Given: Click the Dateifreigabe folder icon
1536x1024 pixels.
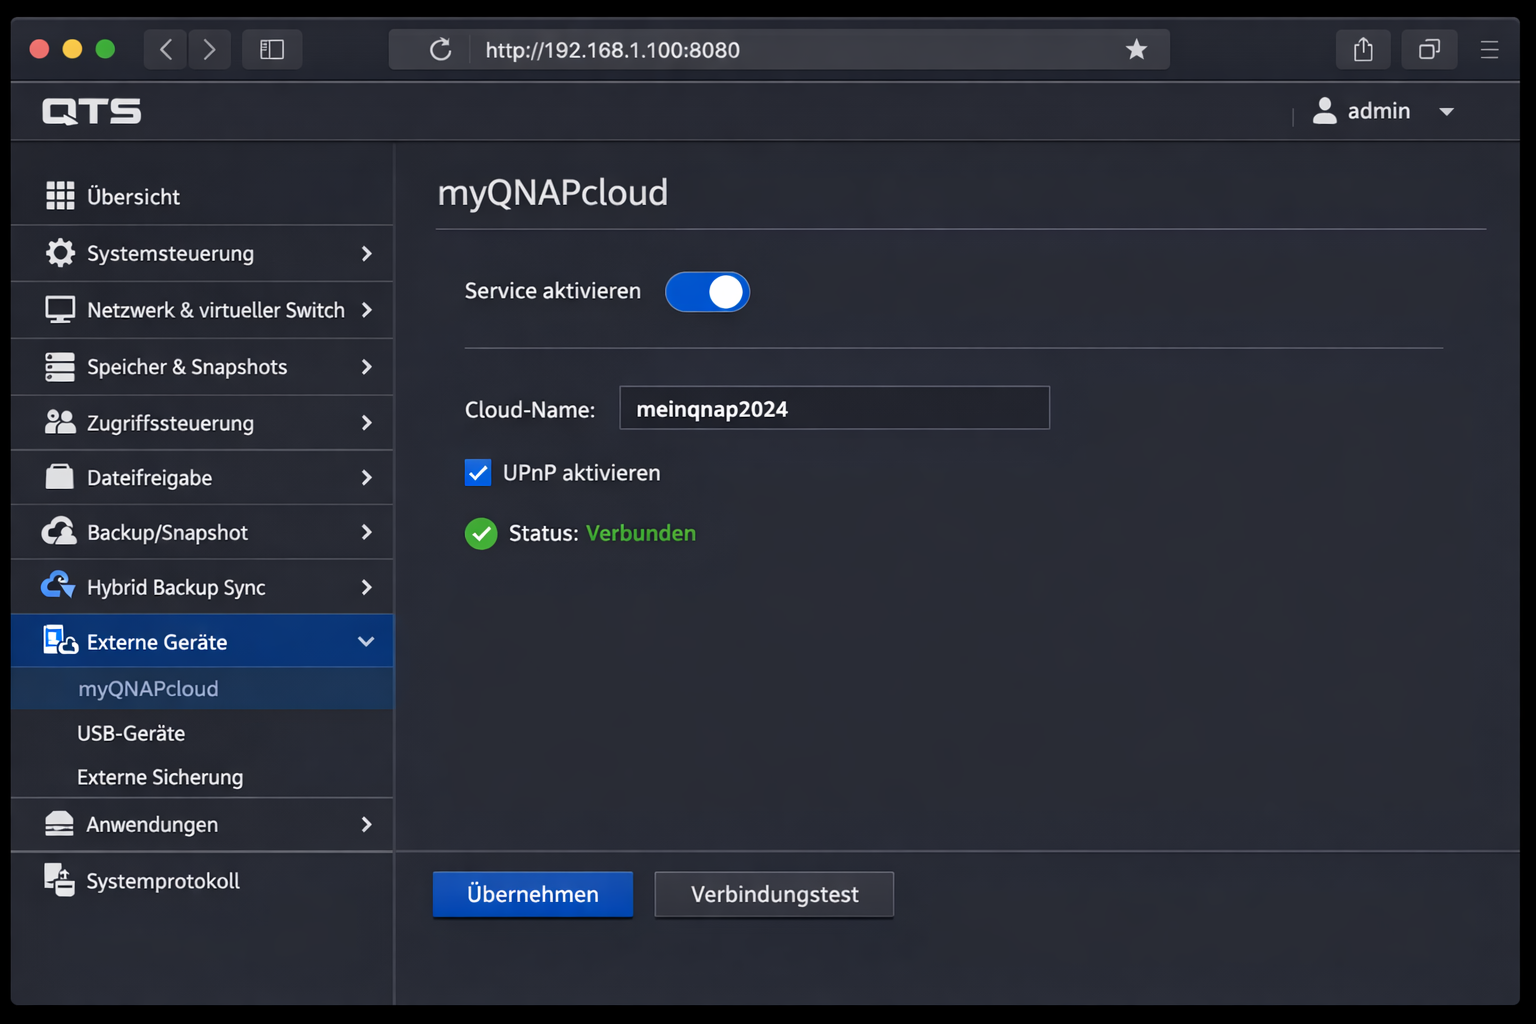Looking at the screenshot, I should pyautogui.click(x=60, y=477).
